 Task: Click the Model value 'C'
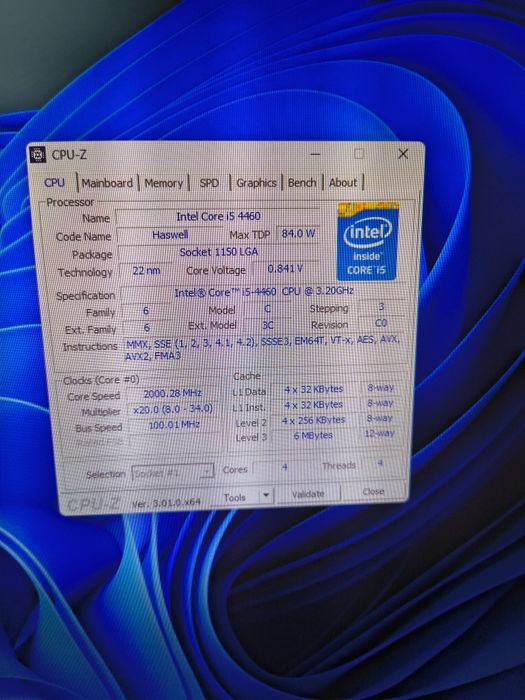pos(267,309)
